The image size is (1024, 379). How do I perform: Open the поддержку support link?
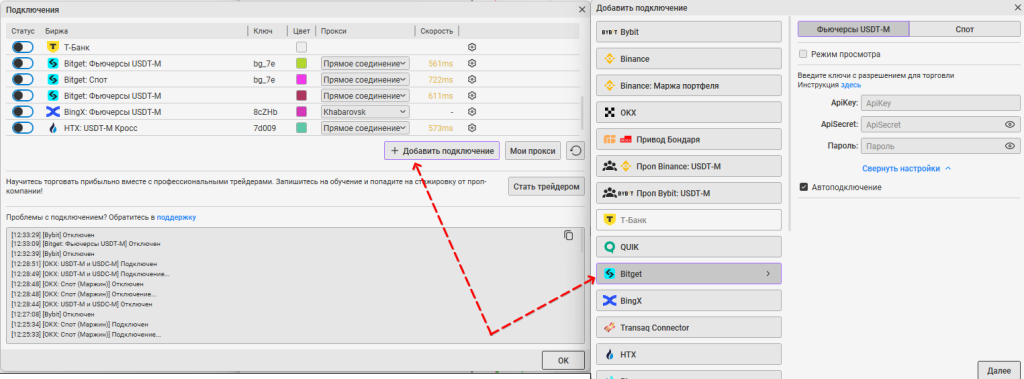pos(176,217)
